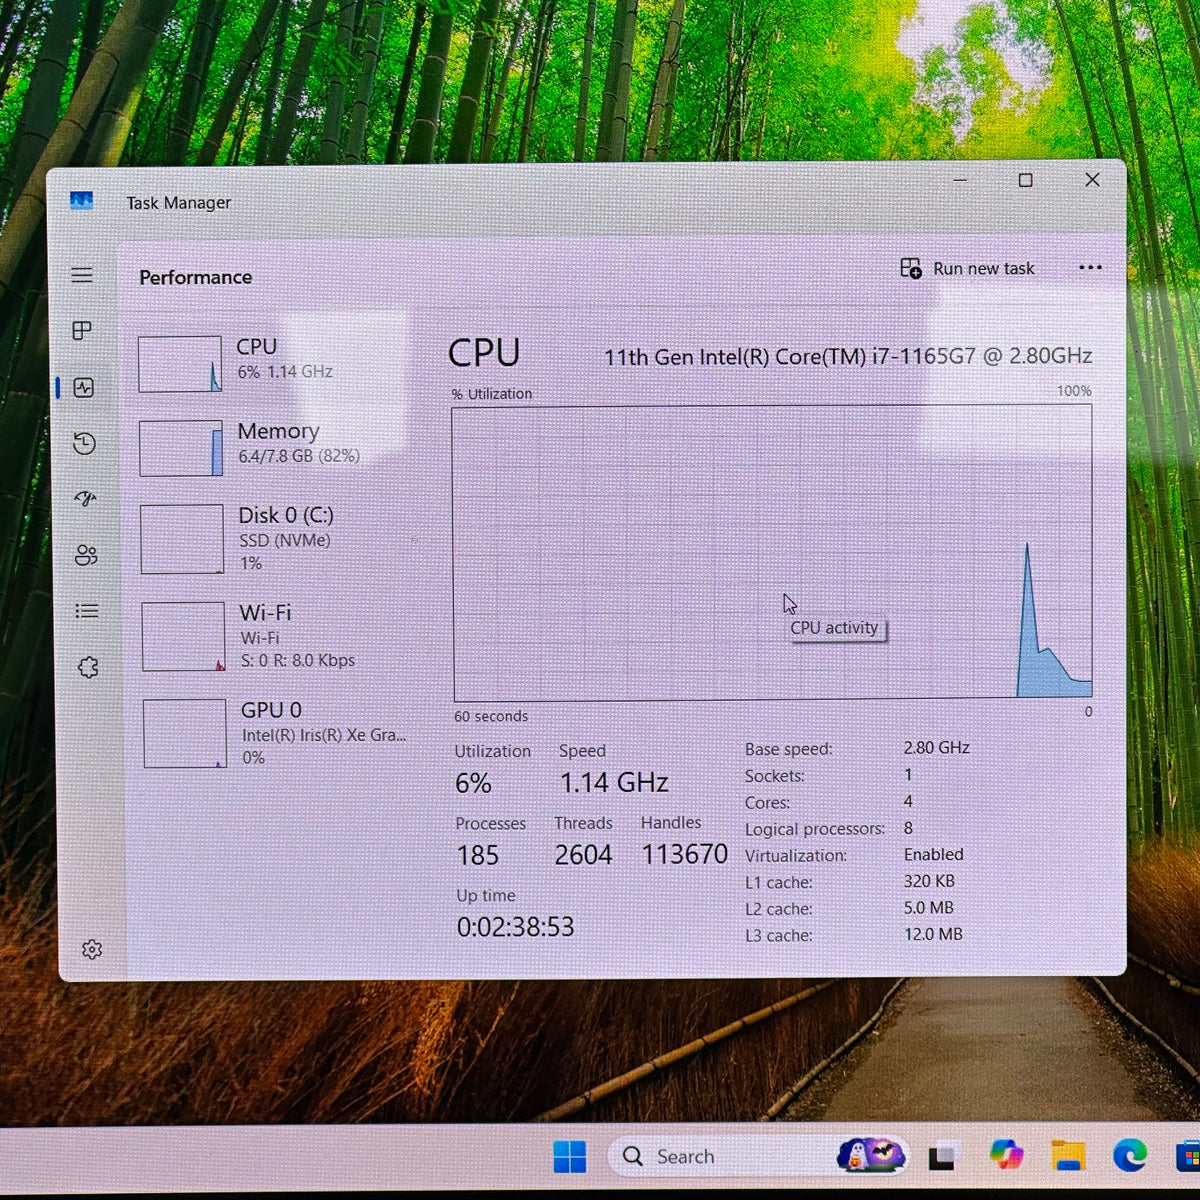Click the 2604 threads count
The height and width of the screenshot is (1200, 1200).
pos(583,855)
